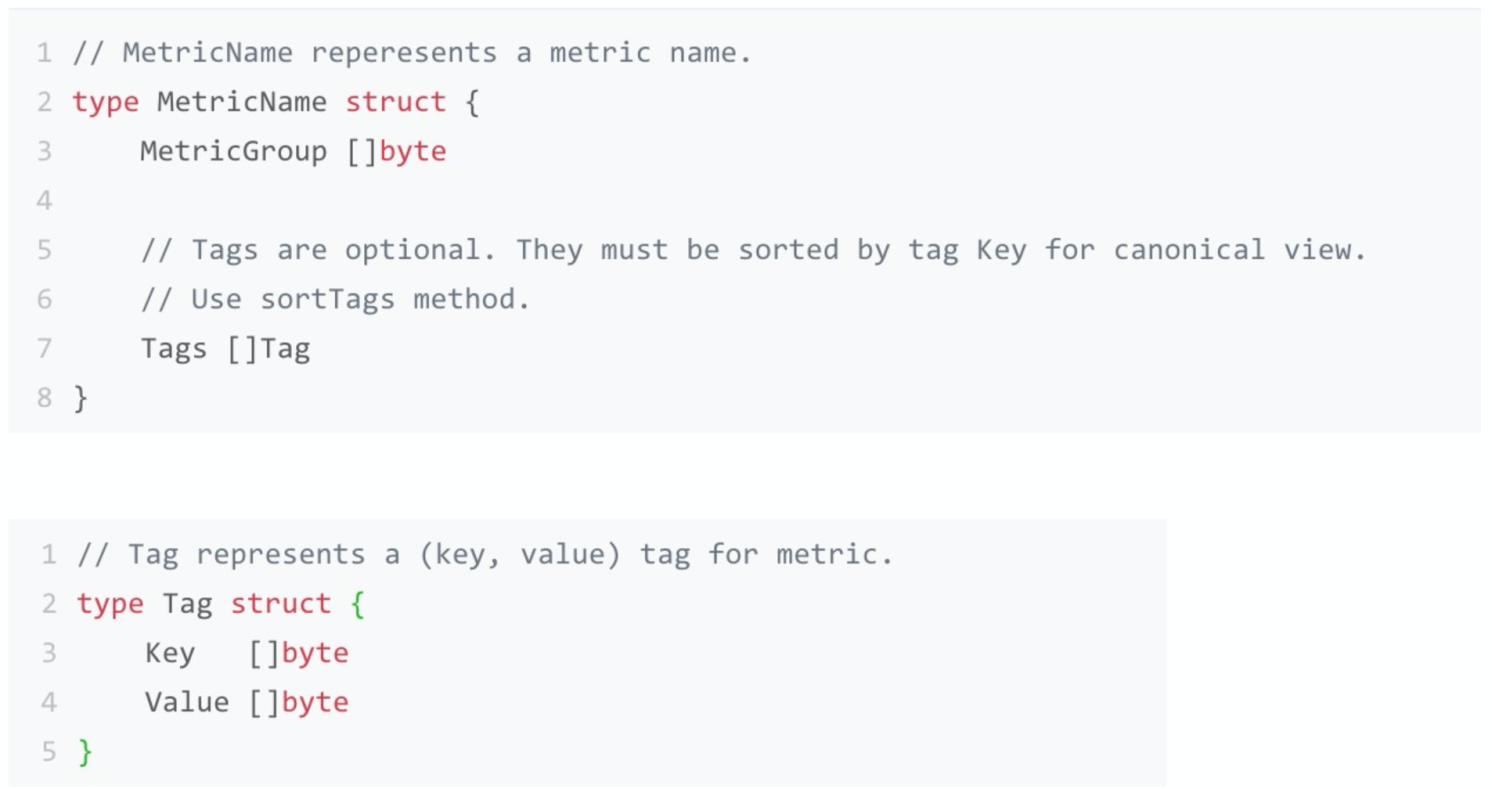Click the "Value" field name in Tag struct

click(187, 702)
